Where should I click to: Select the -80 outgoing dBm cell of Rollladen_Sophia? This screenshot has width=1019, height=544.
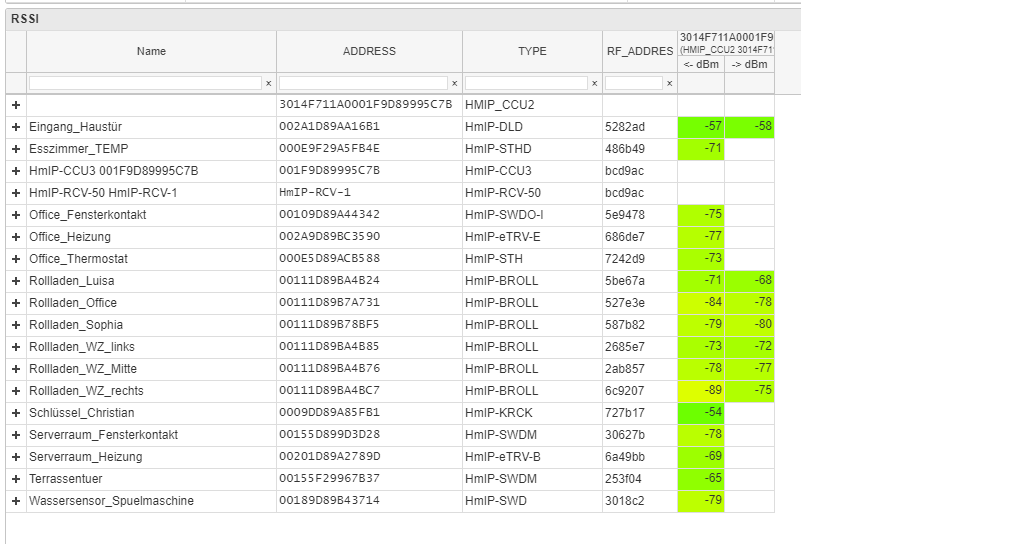pyautogui.click(x=749, y=325)
